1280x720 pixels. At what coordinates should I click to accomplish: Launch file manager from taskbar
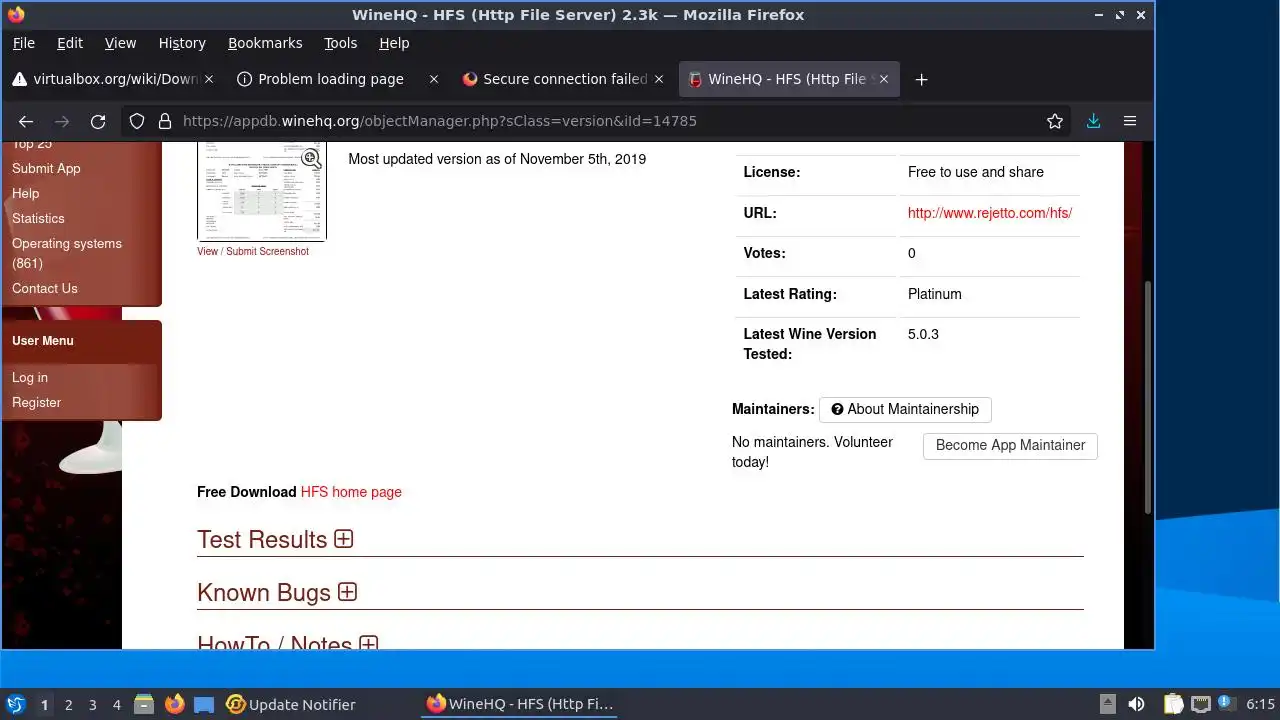(144, 704)
